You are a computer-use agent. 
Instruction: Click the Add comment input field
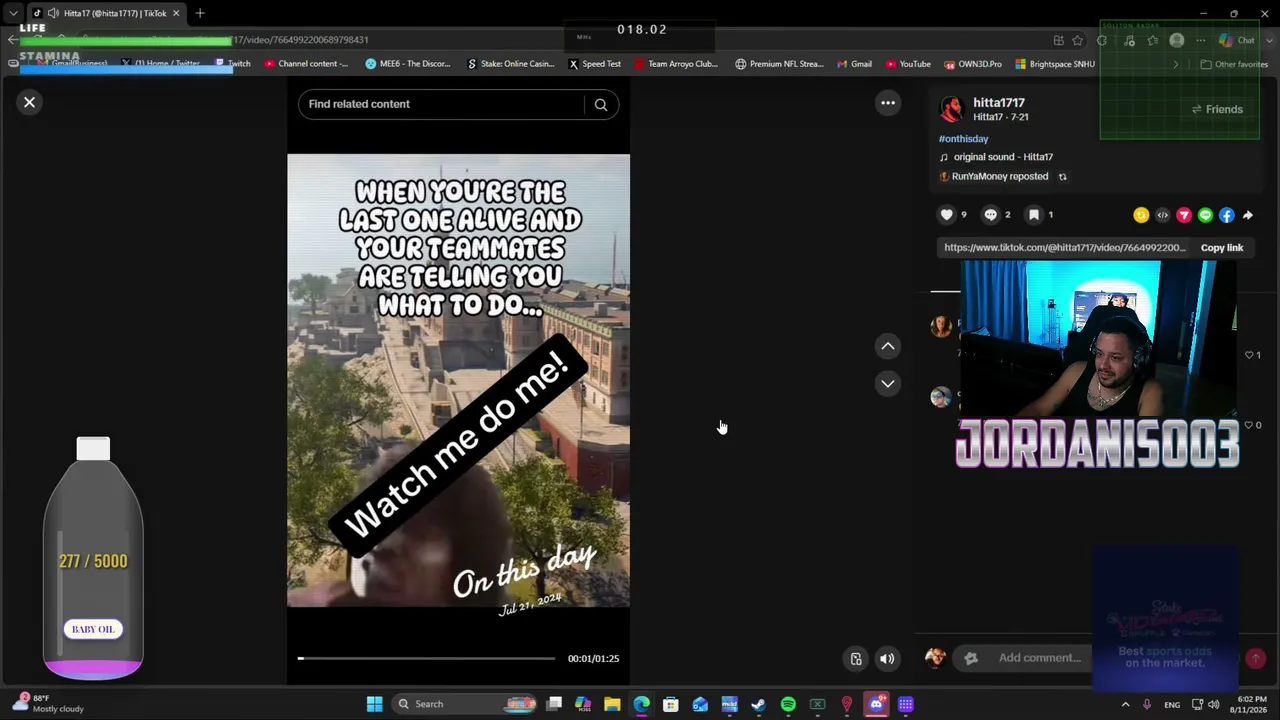point(1040,658)
